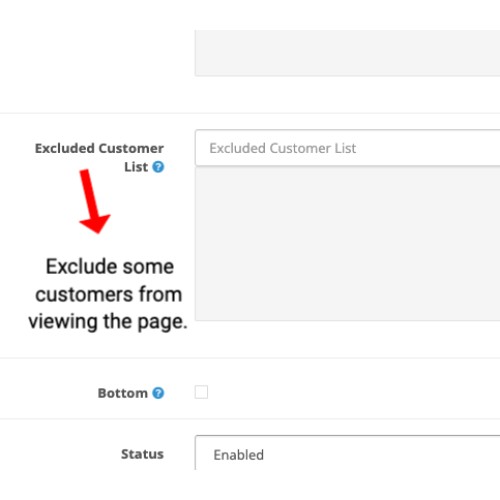Image resolution: width=500 pixels, height=500 pixels.
Task: Select the Enabled value in the Status field
Action: (238, 455)
